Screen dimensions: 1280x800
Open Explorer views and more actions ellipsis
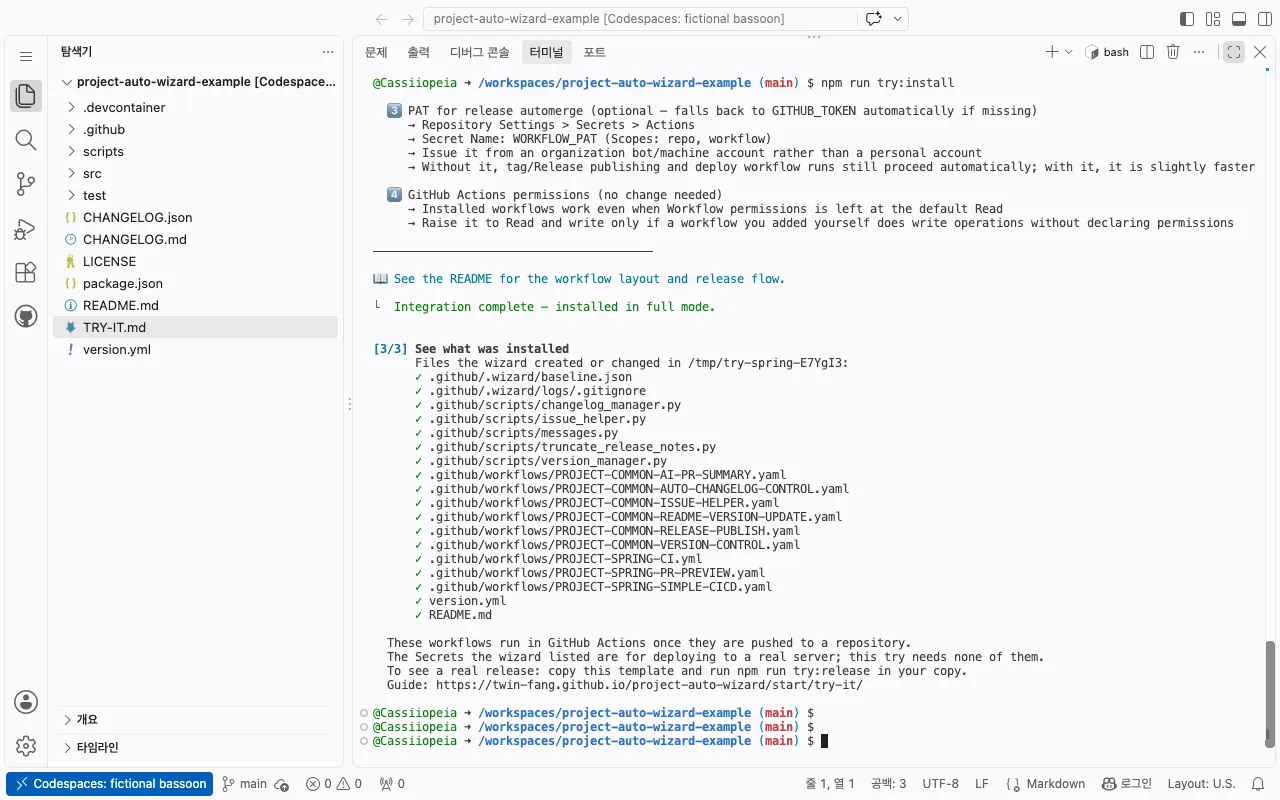click(328, 52)
